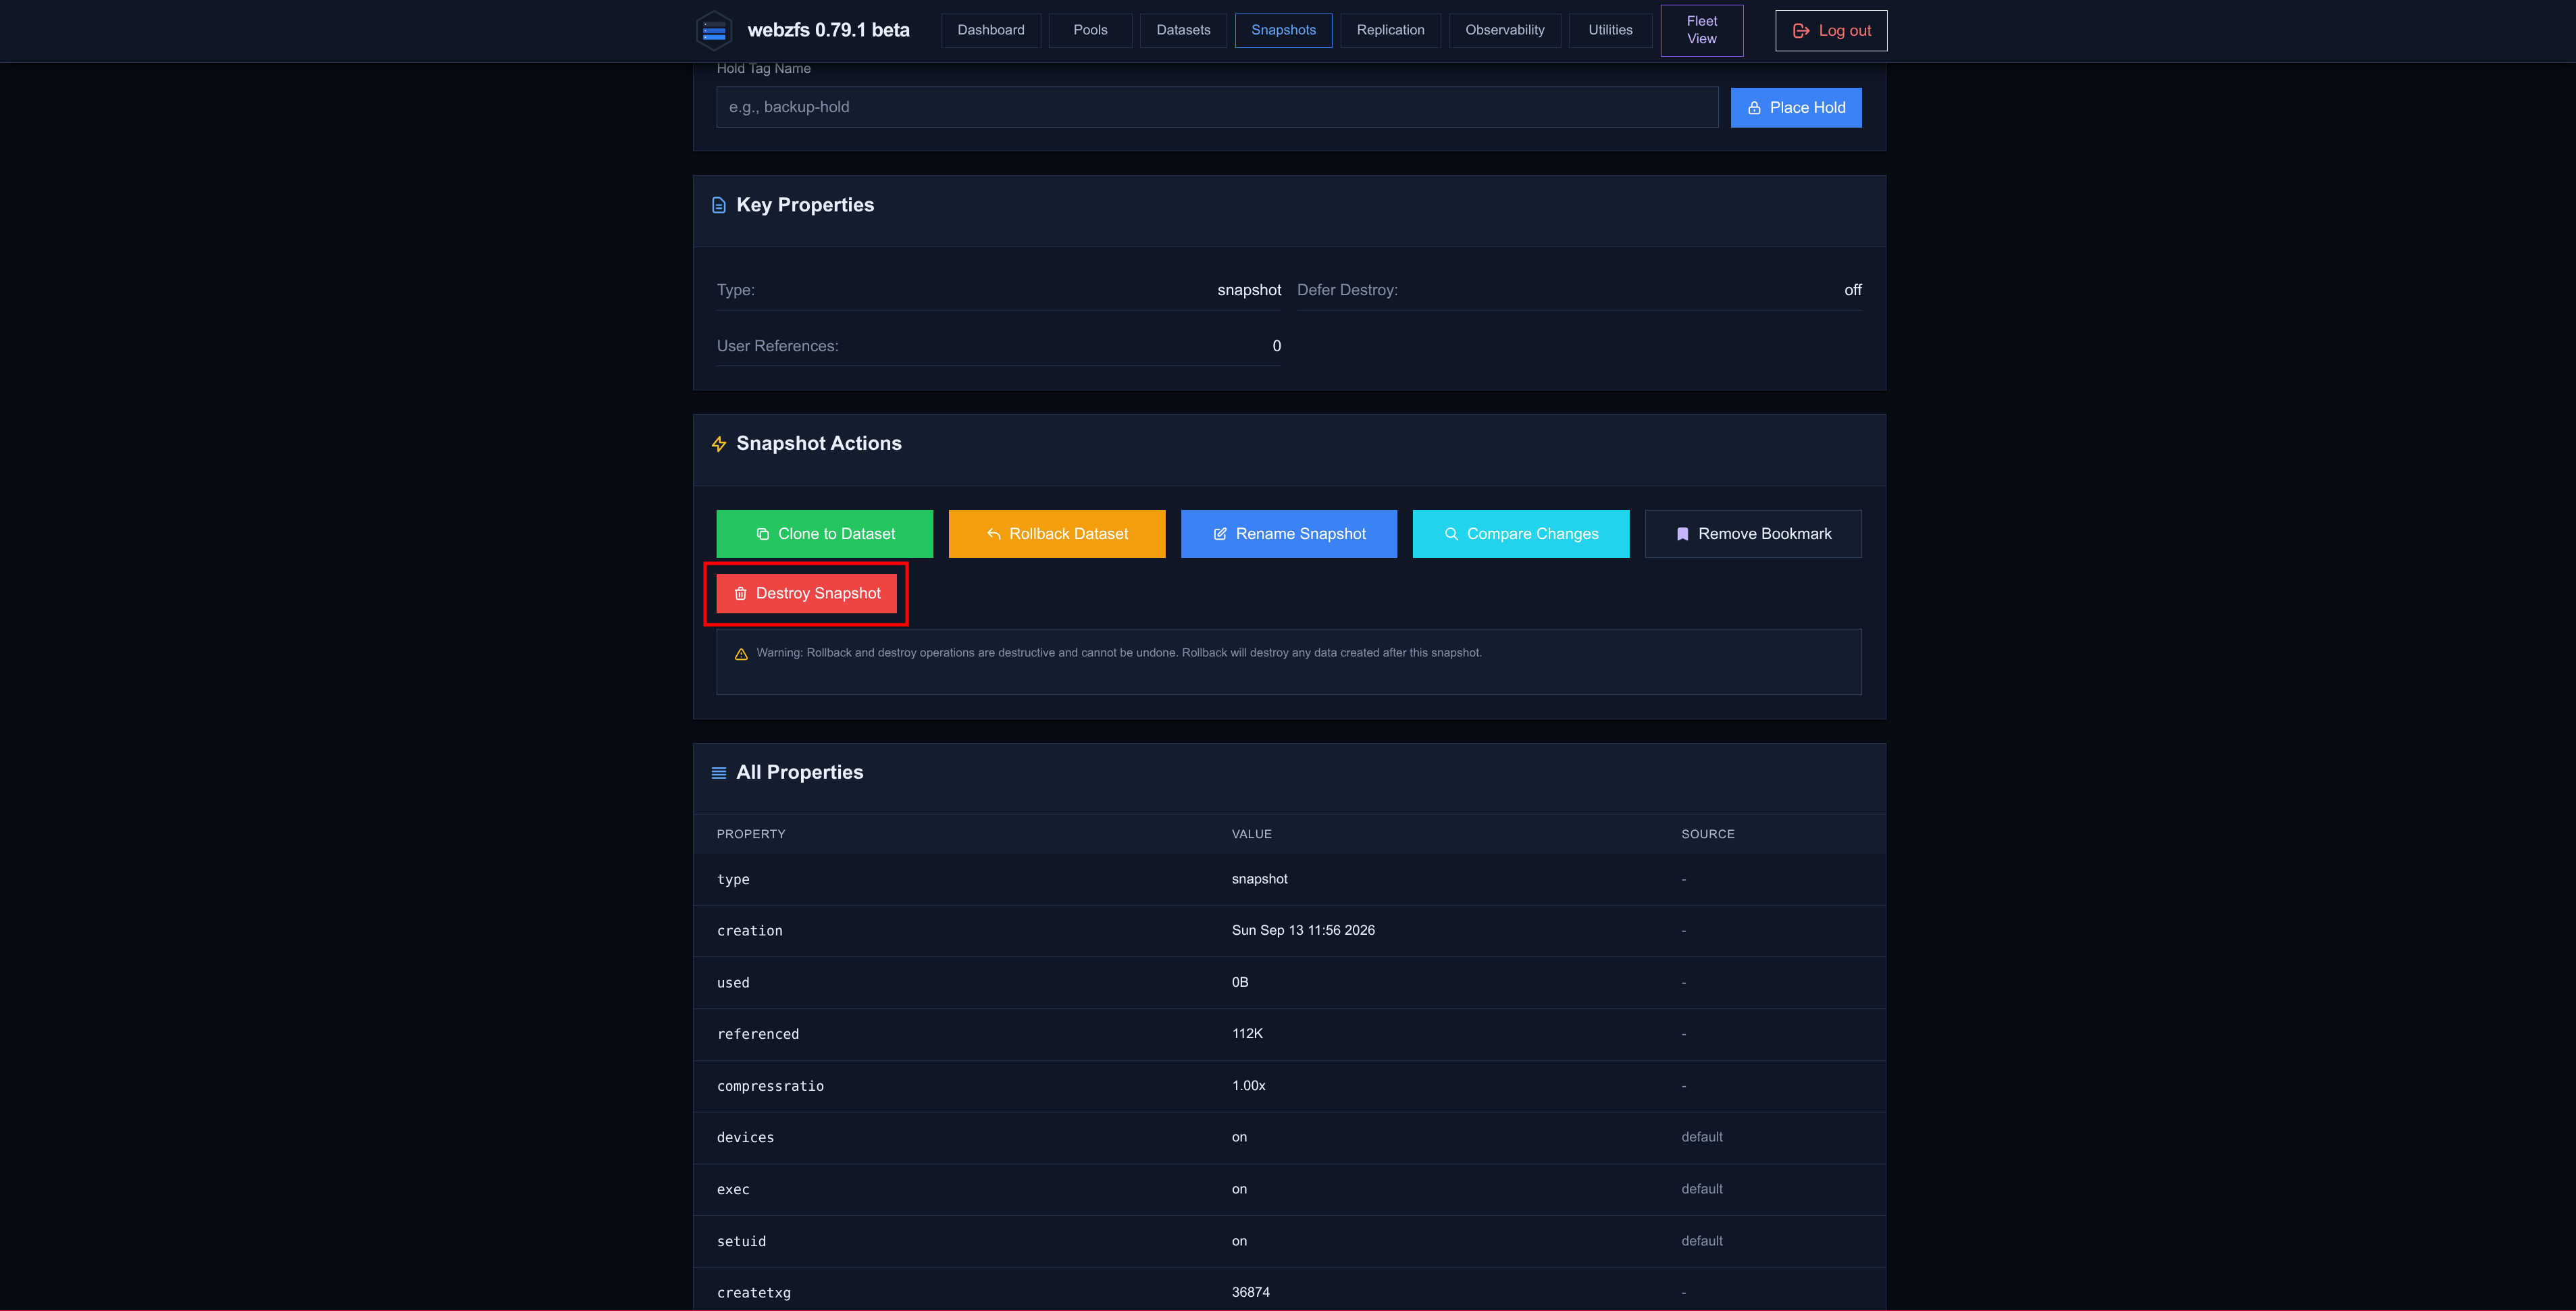Open Fleet View
2576x1311 pixels.
point(1702,30)
